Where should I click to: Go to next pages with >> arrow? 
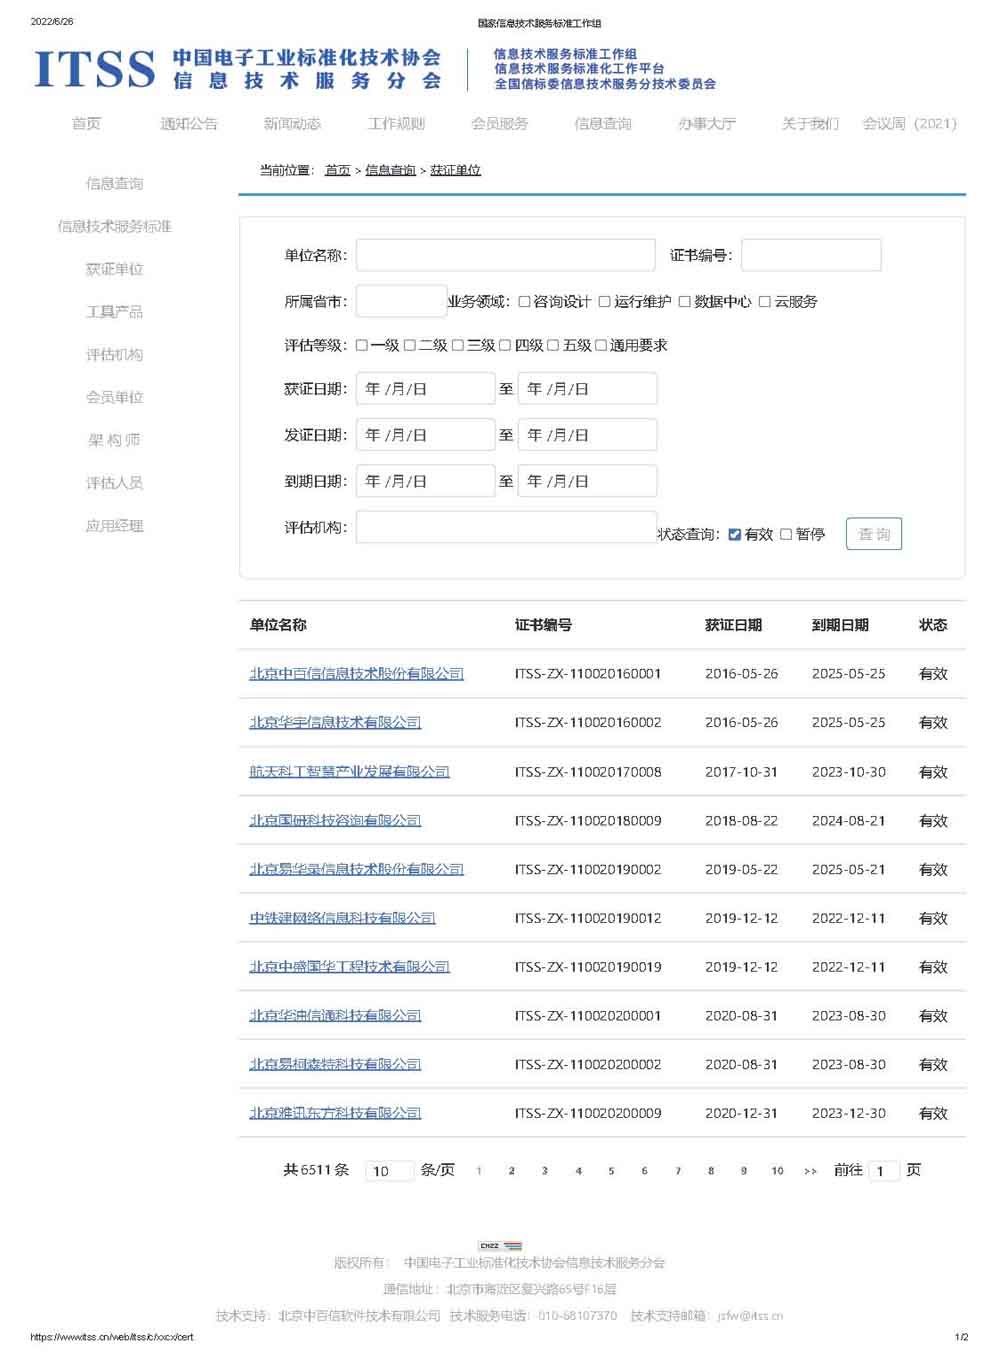tap(810, 1171)
